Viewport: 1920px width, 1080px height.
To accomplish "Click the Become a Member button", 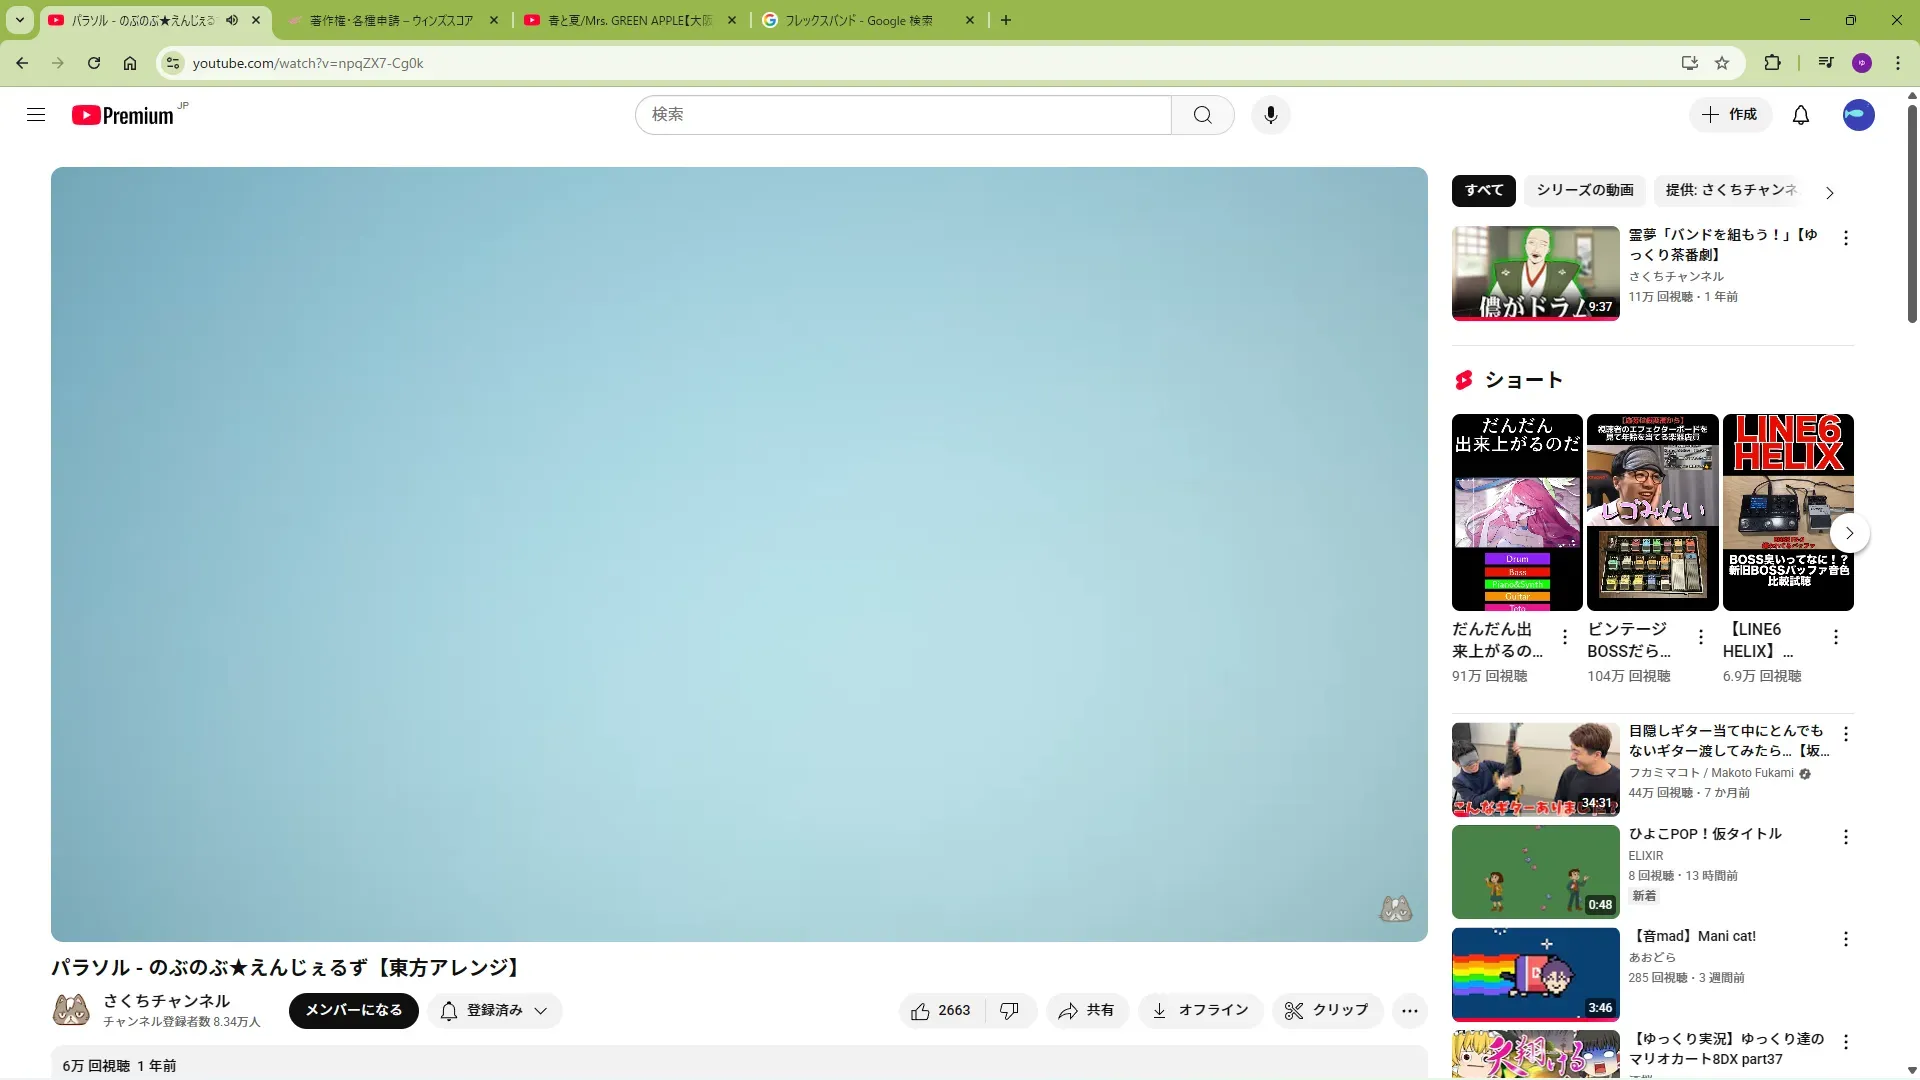I will (353, 1011).
